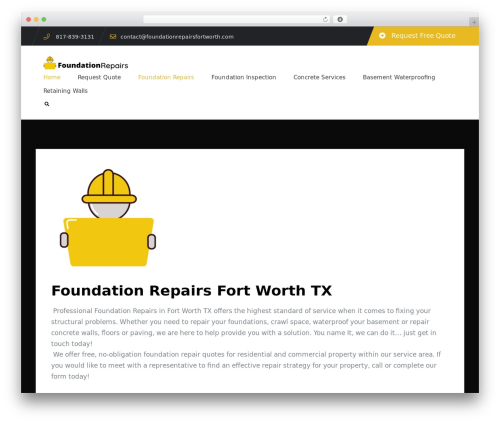Go to the Home menu item
Screen dimensions: 500x423
(x=52, y=77)
